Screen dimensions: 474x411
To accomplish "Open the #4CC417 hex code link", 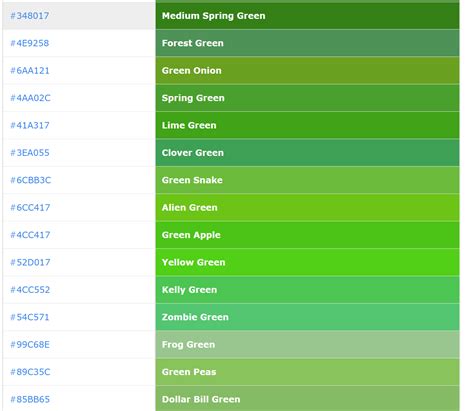I will [x=30, y=235].
